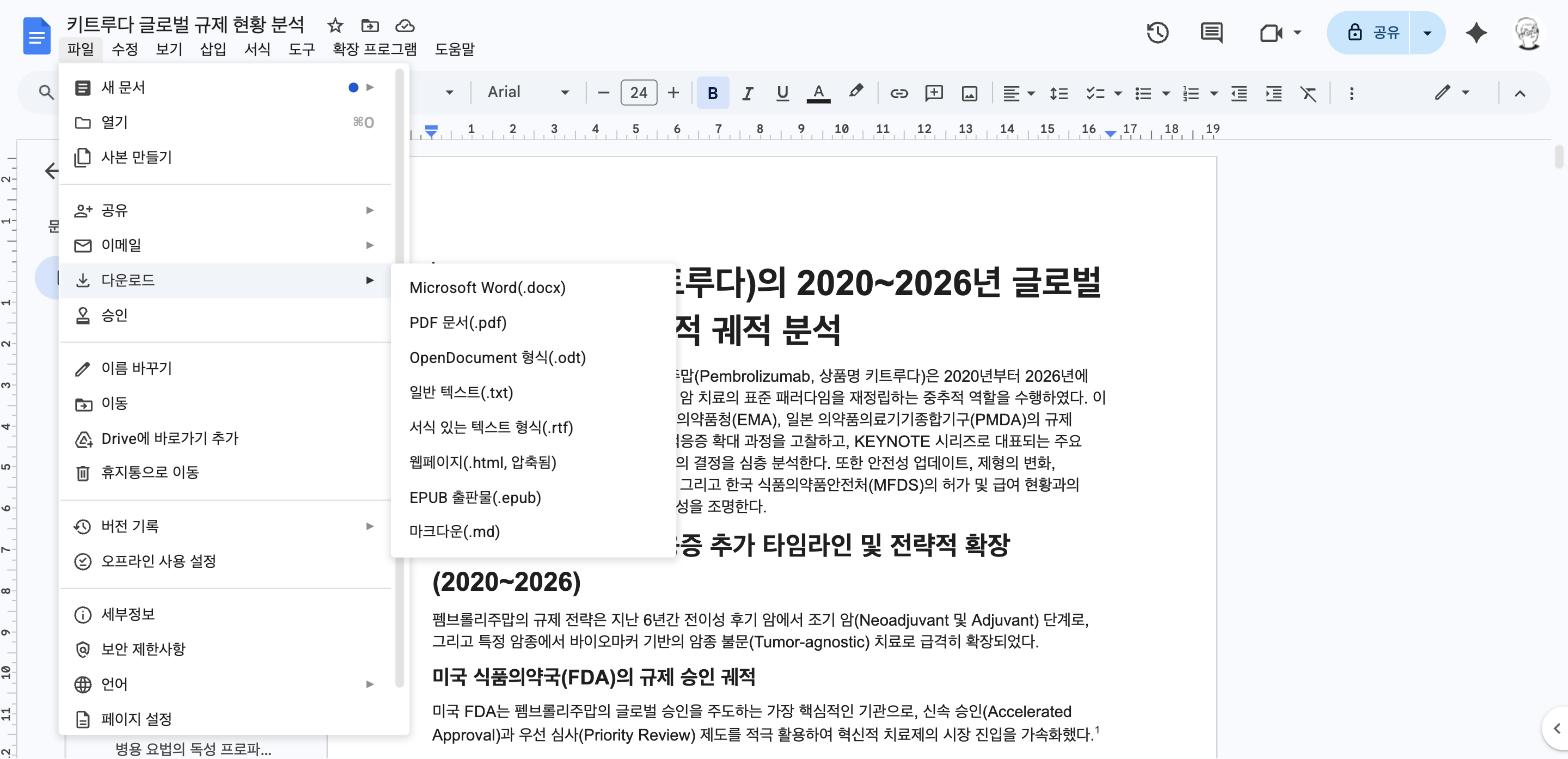Close the outline panel back arrow

pos(51,171)
